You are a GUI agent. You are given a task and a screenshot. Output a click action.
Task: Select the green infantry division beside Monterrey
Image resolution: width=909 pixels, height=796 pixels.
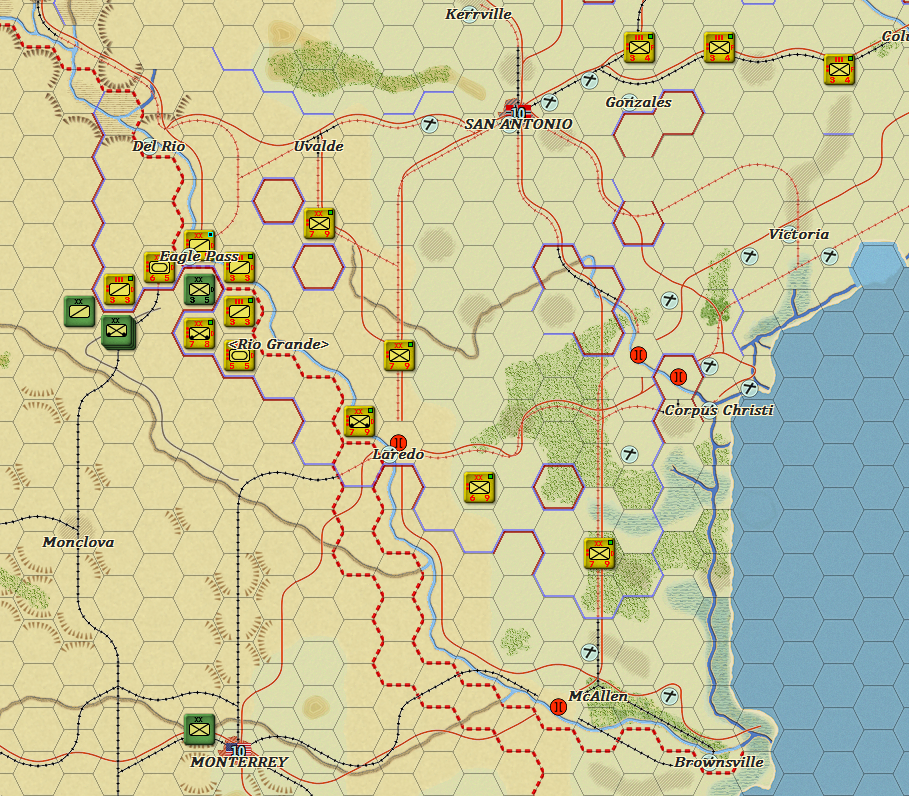pos(199,729)
